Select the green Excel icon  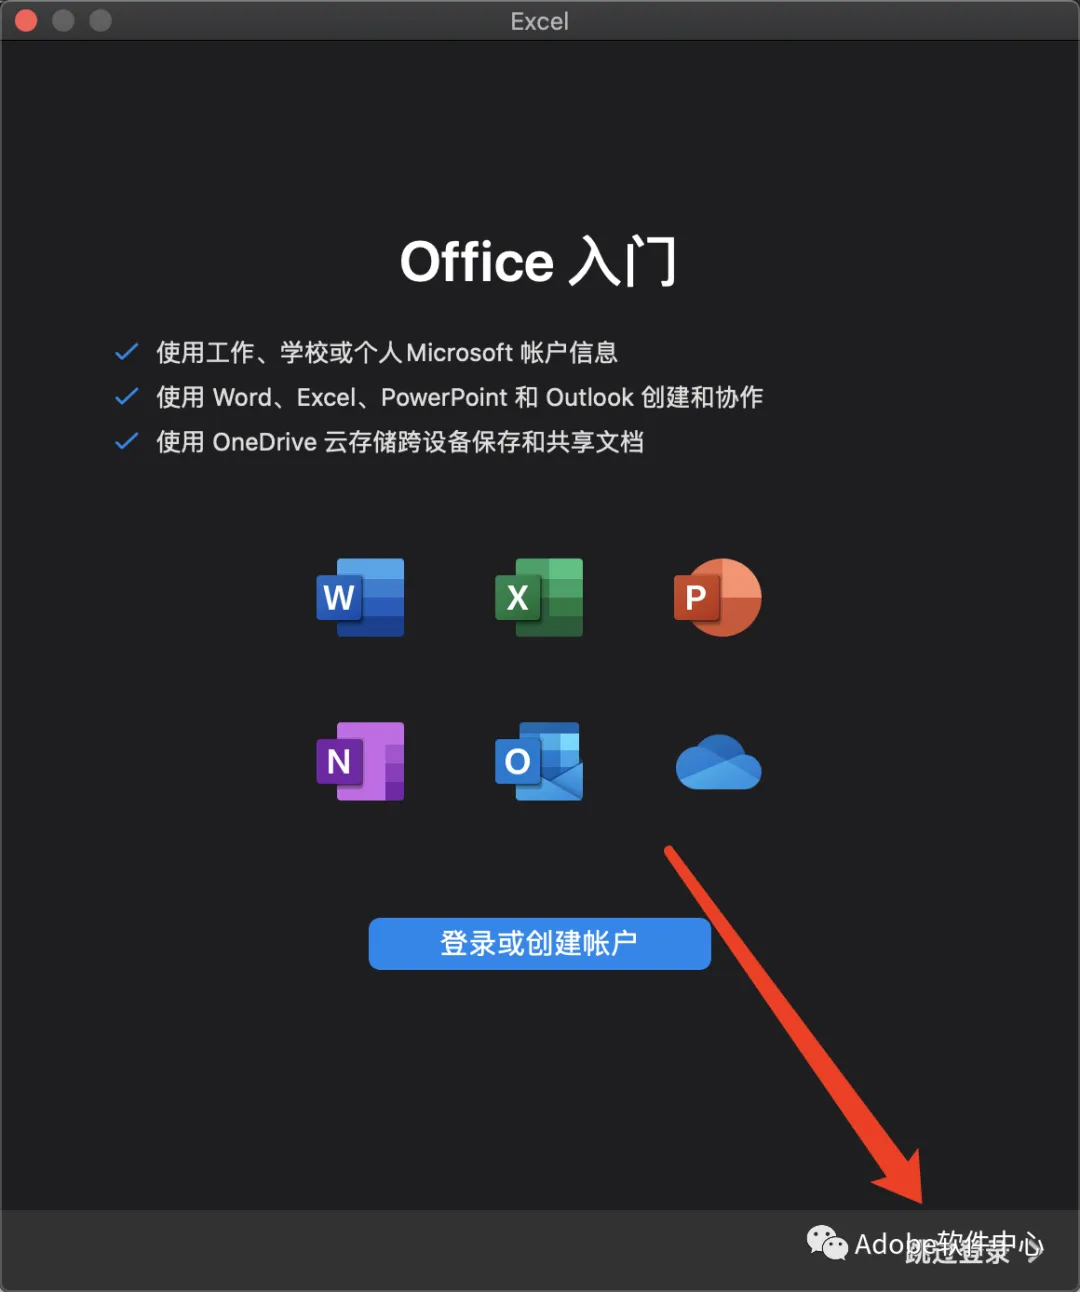539,597
